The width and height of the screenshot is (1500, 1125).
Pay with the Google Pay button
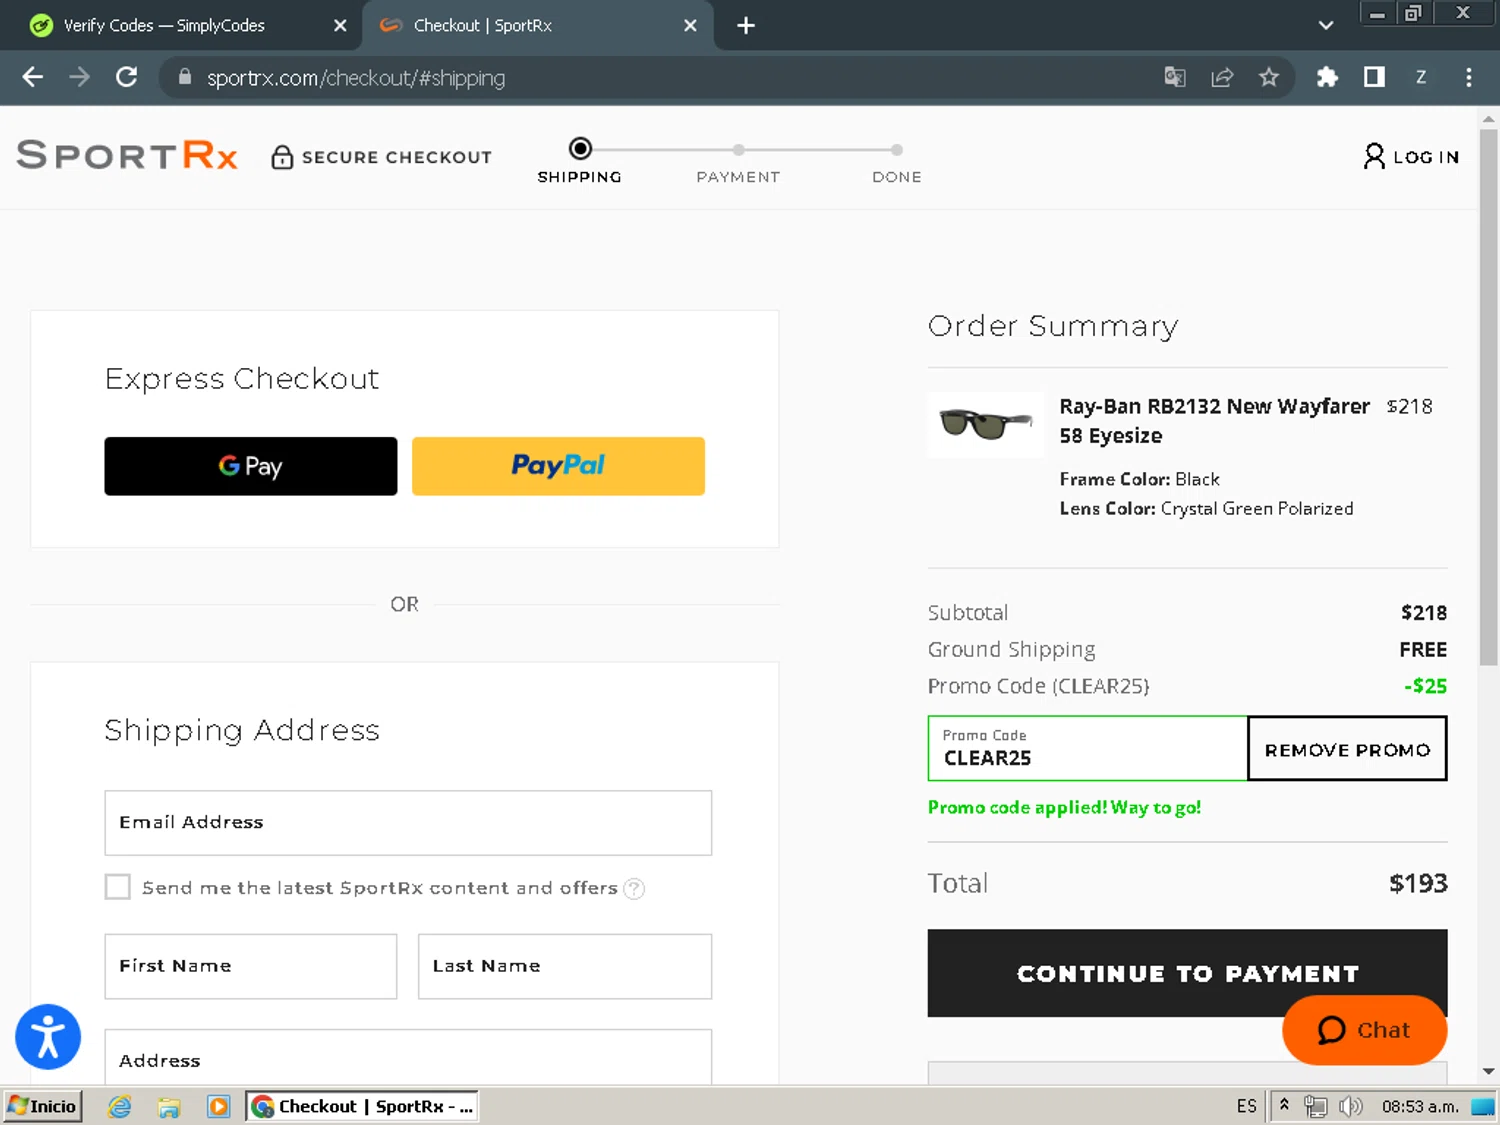pyautogui.click(x=250, y=466)
